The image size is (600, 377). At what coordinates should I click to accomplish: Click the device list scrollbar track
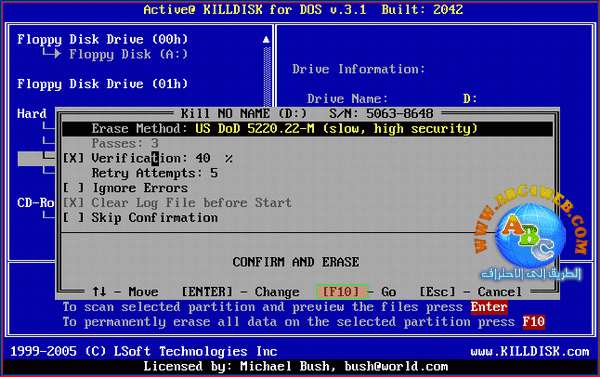[x=267, y=76]
